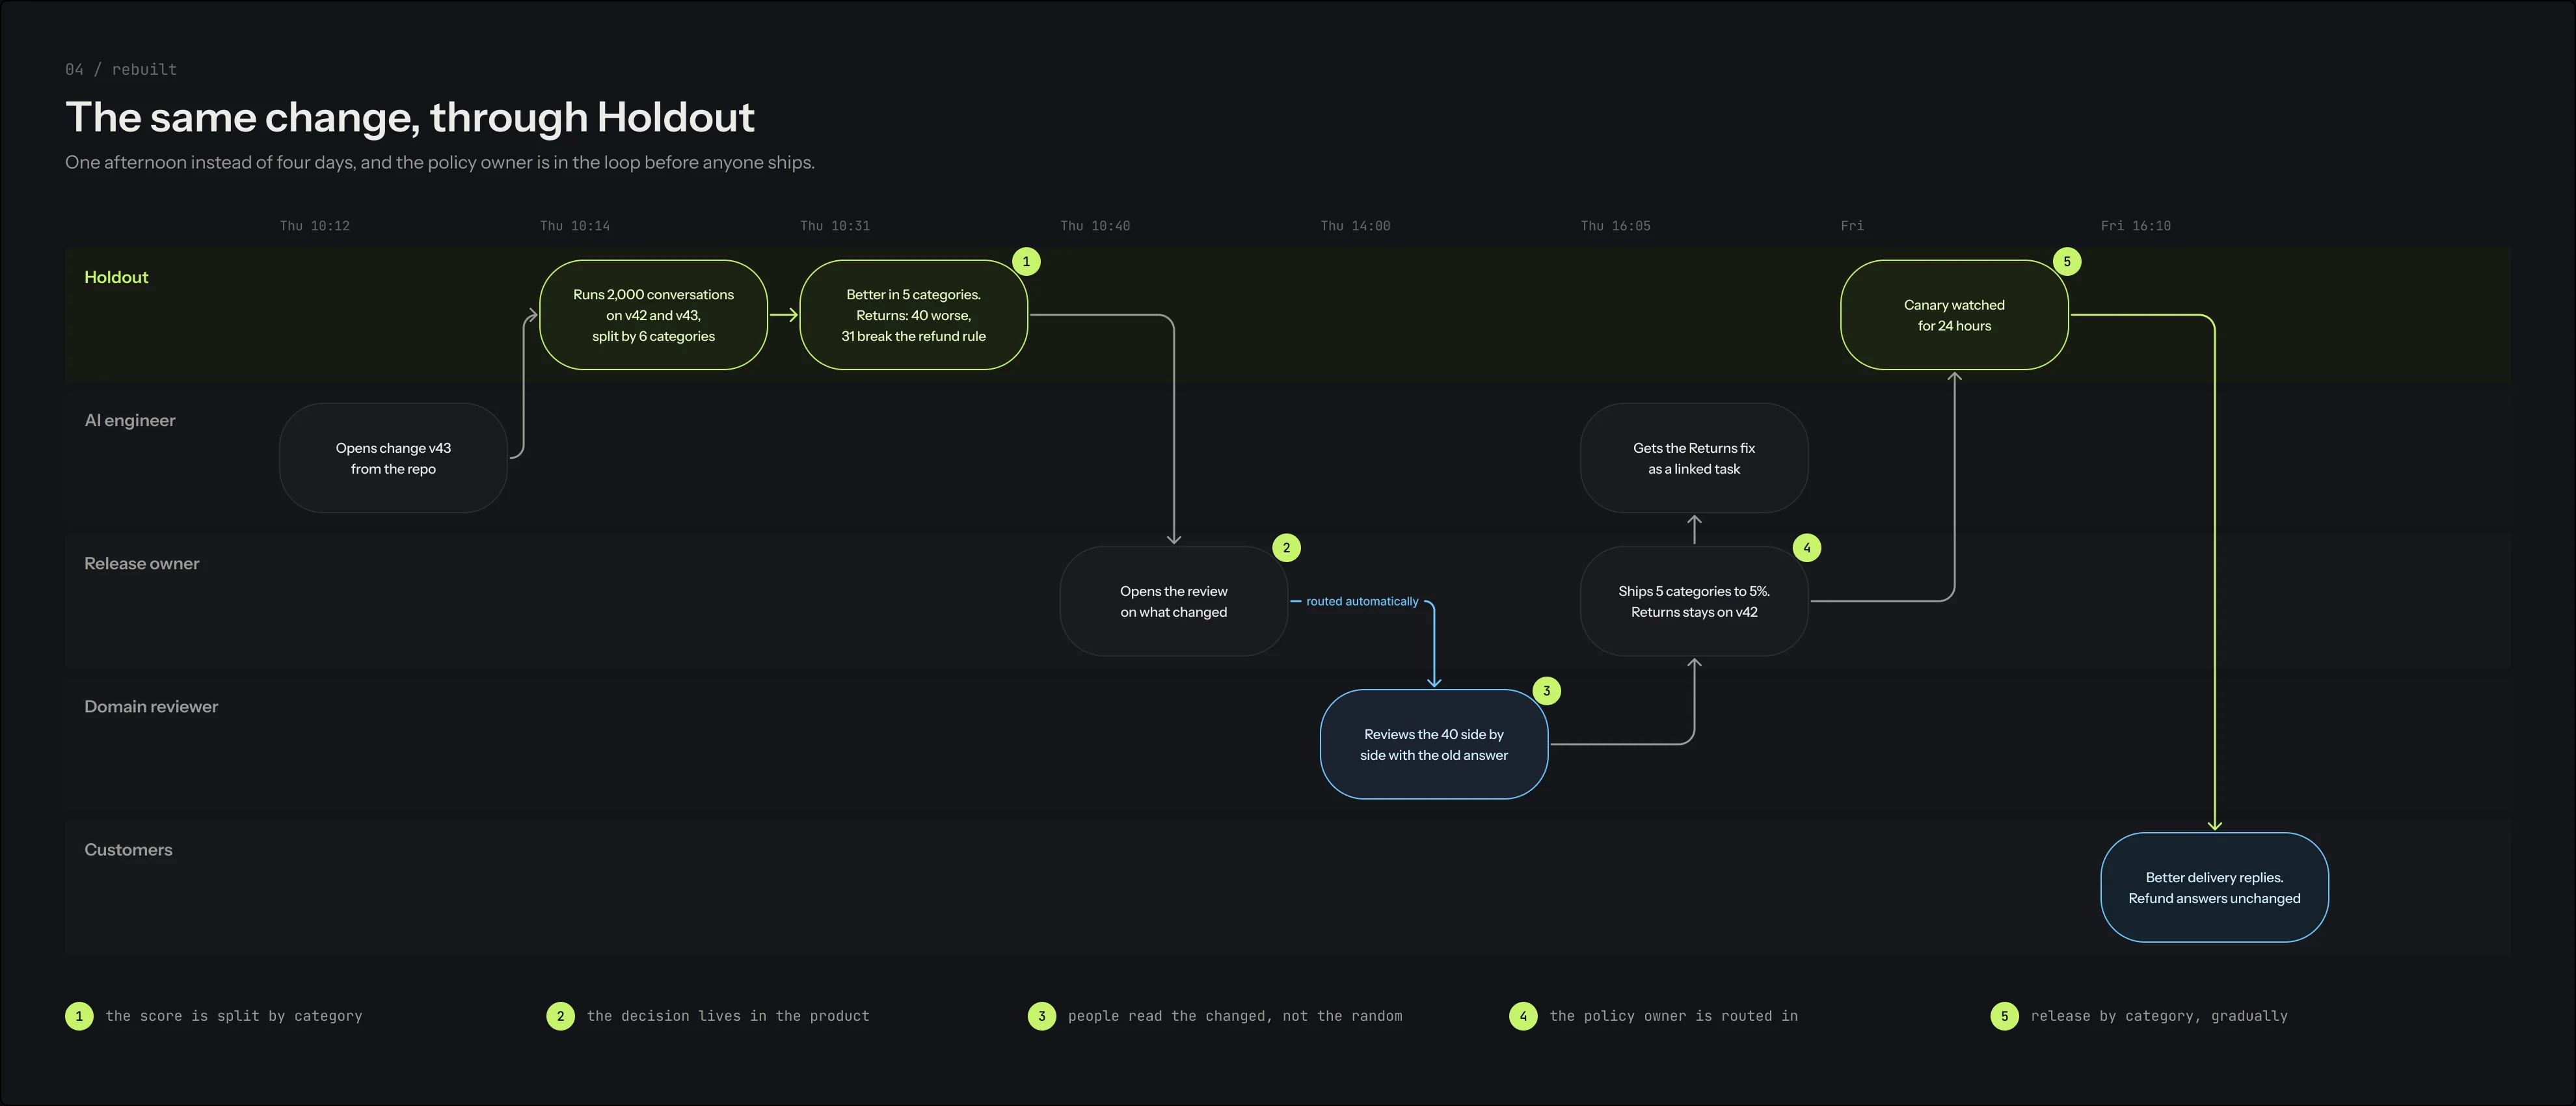Click badge 5 on Canary watched node
The width and height of the screenshot is (2576, 1106).
tap(2067, 262)
